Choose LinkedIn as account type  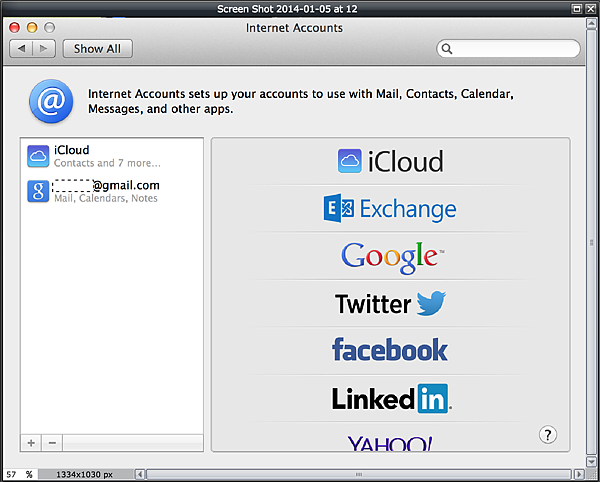pyautogui.click(x=391, y=398)
